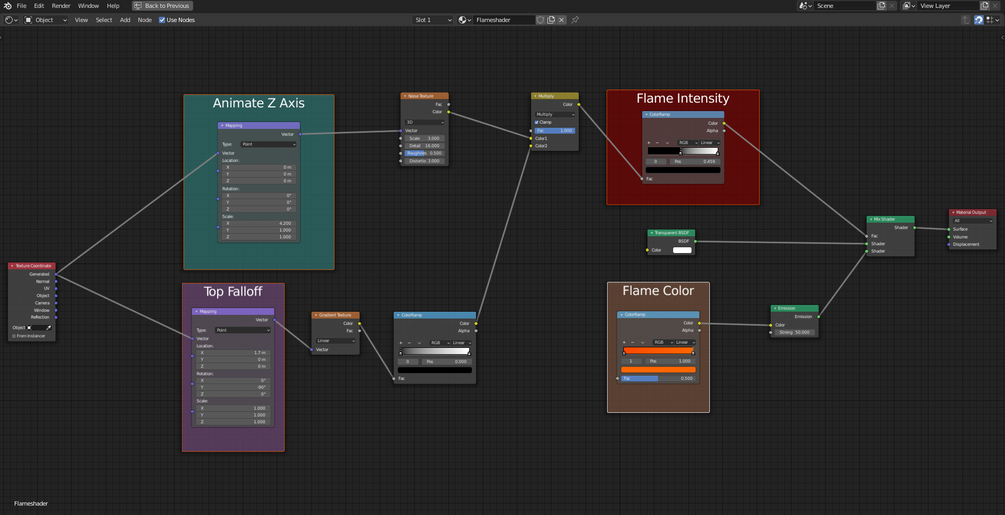Click the black color swatch in Flame Intensity
Image resolution: width=1005 pixels, height=515 pixels.
[x=683, y=170]
